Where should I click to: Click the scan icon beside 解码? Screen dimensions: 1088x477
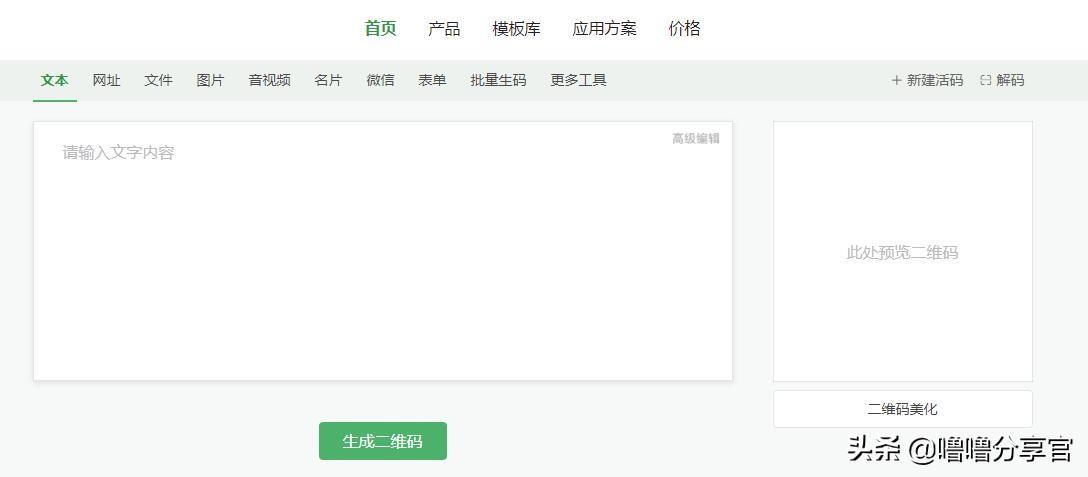coord(985,80)
